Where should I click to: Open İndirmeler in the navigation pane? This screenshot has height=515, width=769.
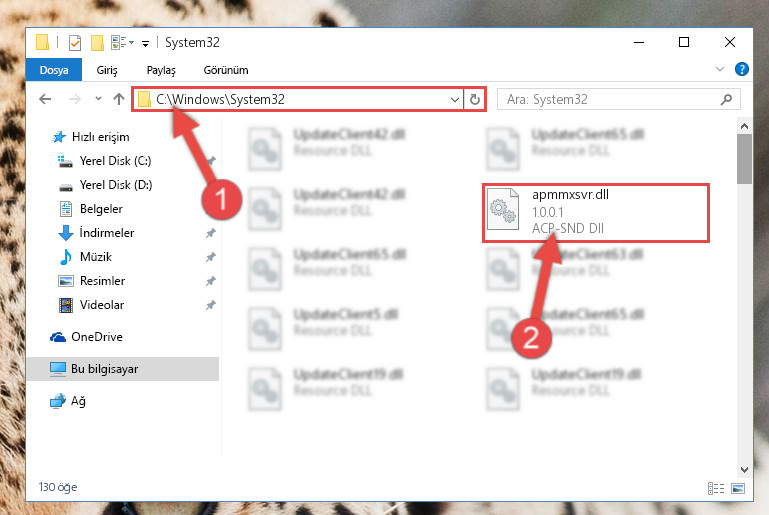[x=106, y=232]
